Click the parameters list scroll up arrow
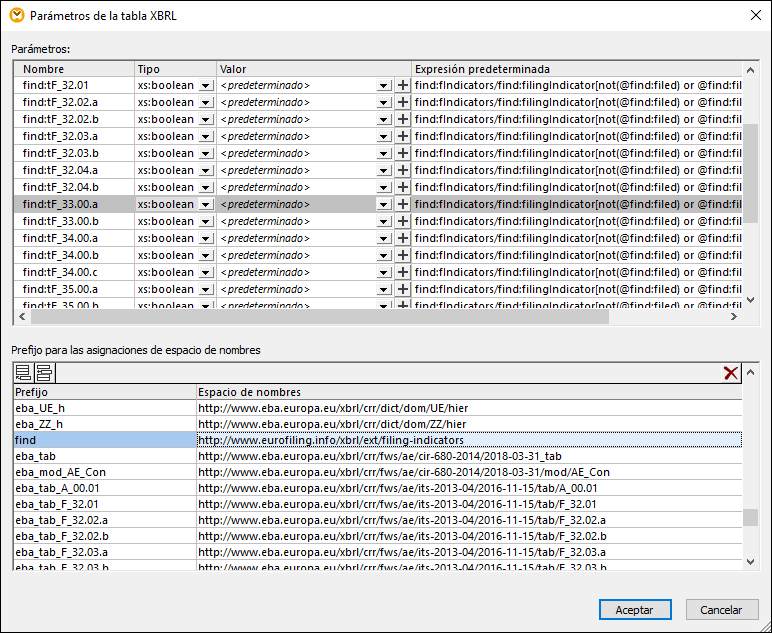Screen dimensions: 772x633 [750, 70]
